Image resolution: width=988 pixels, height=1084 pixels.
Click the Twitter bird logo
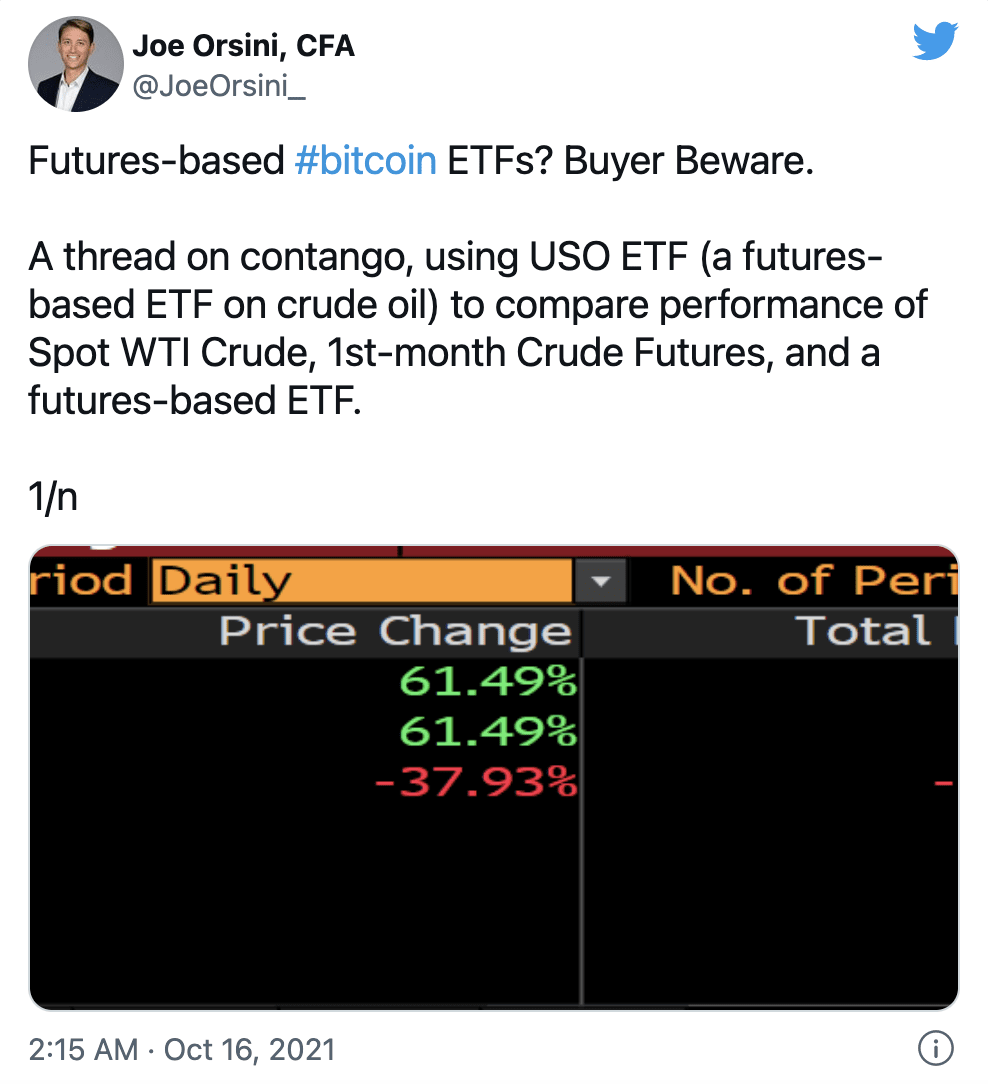coord(935,41)
